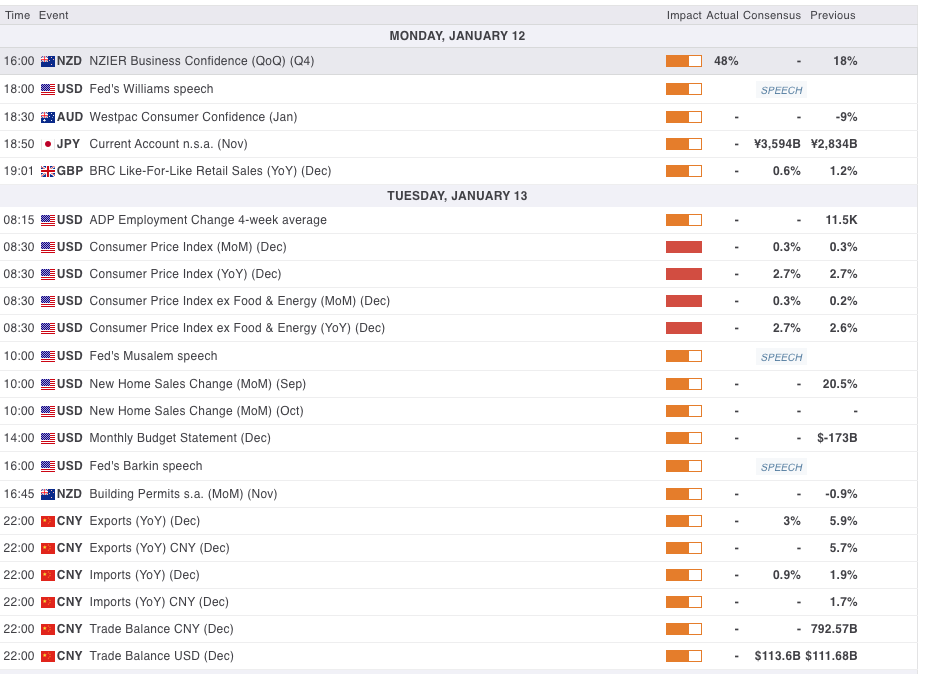Toggle the impact indicator on Building Permits row

683,493
